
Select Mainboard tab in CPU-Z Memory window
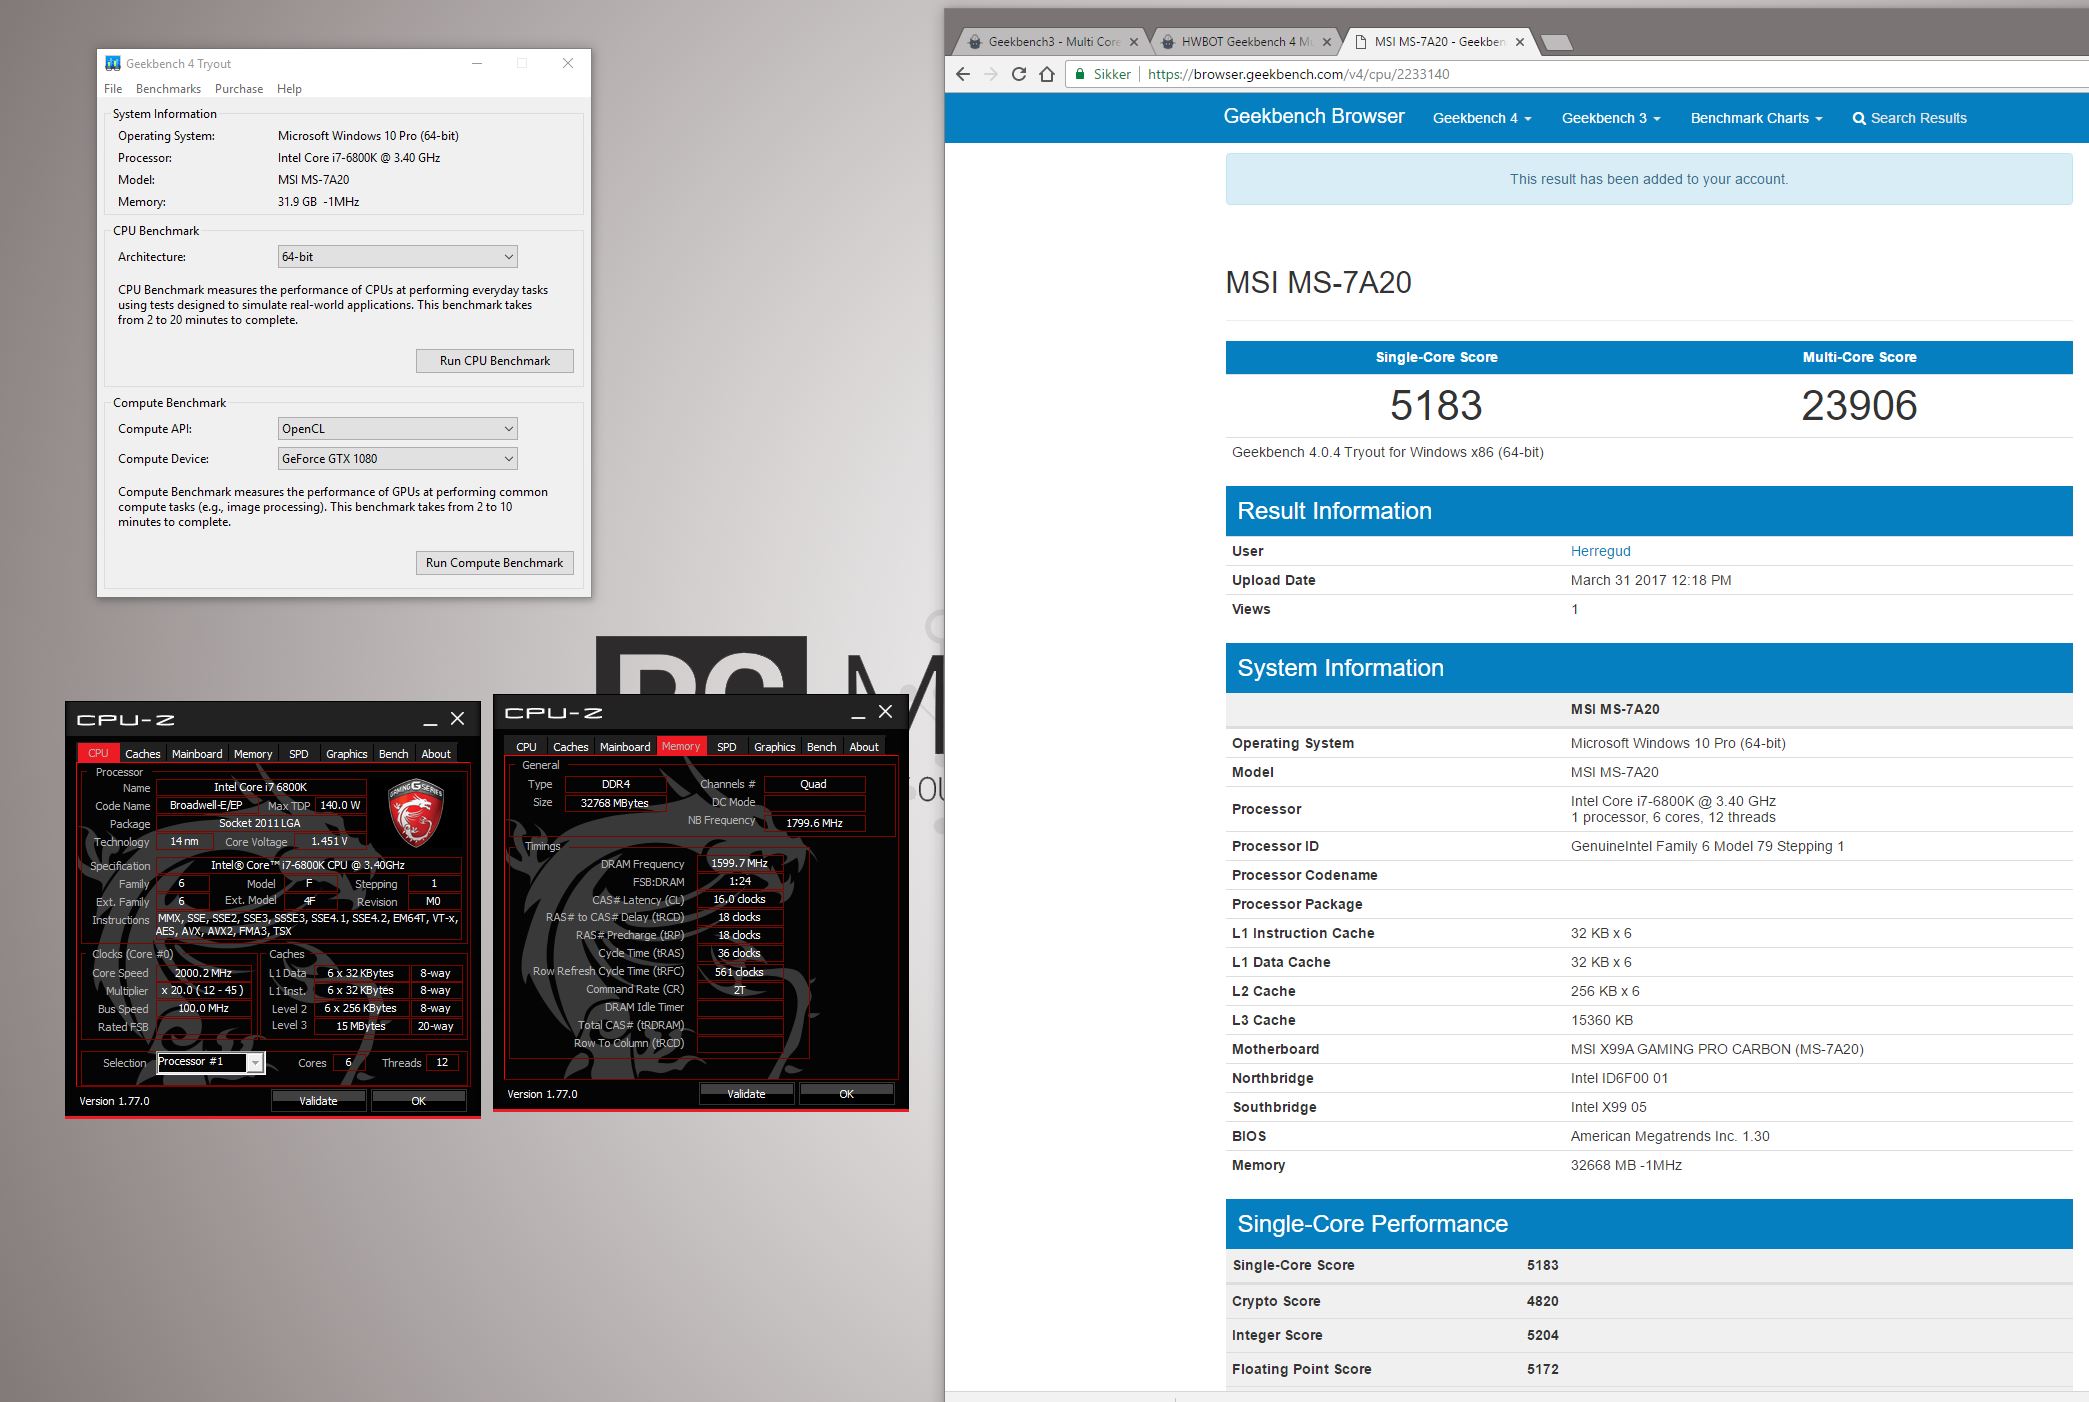click(625, 747)
